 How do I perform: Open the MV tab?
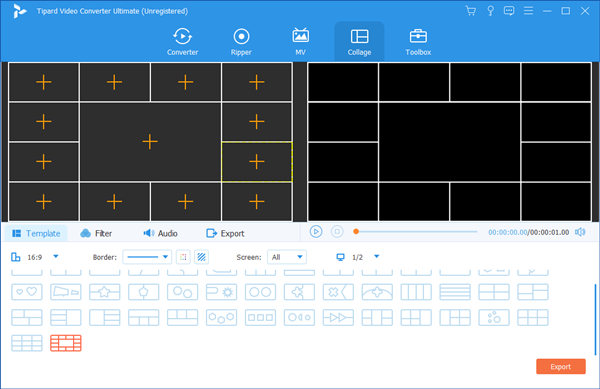tap(300, 42)
